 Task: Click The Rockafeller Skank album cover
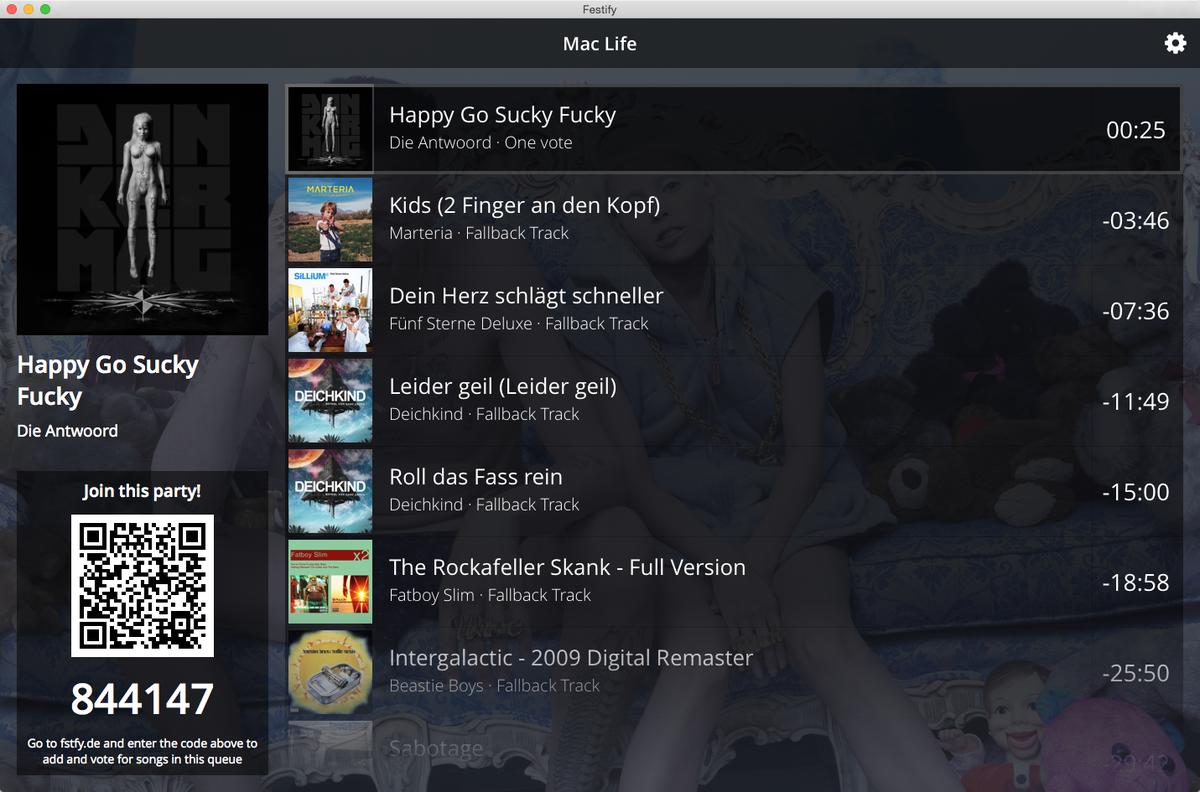point(330,582)
